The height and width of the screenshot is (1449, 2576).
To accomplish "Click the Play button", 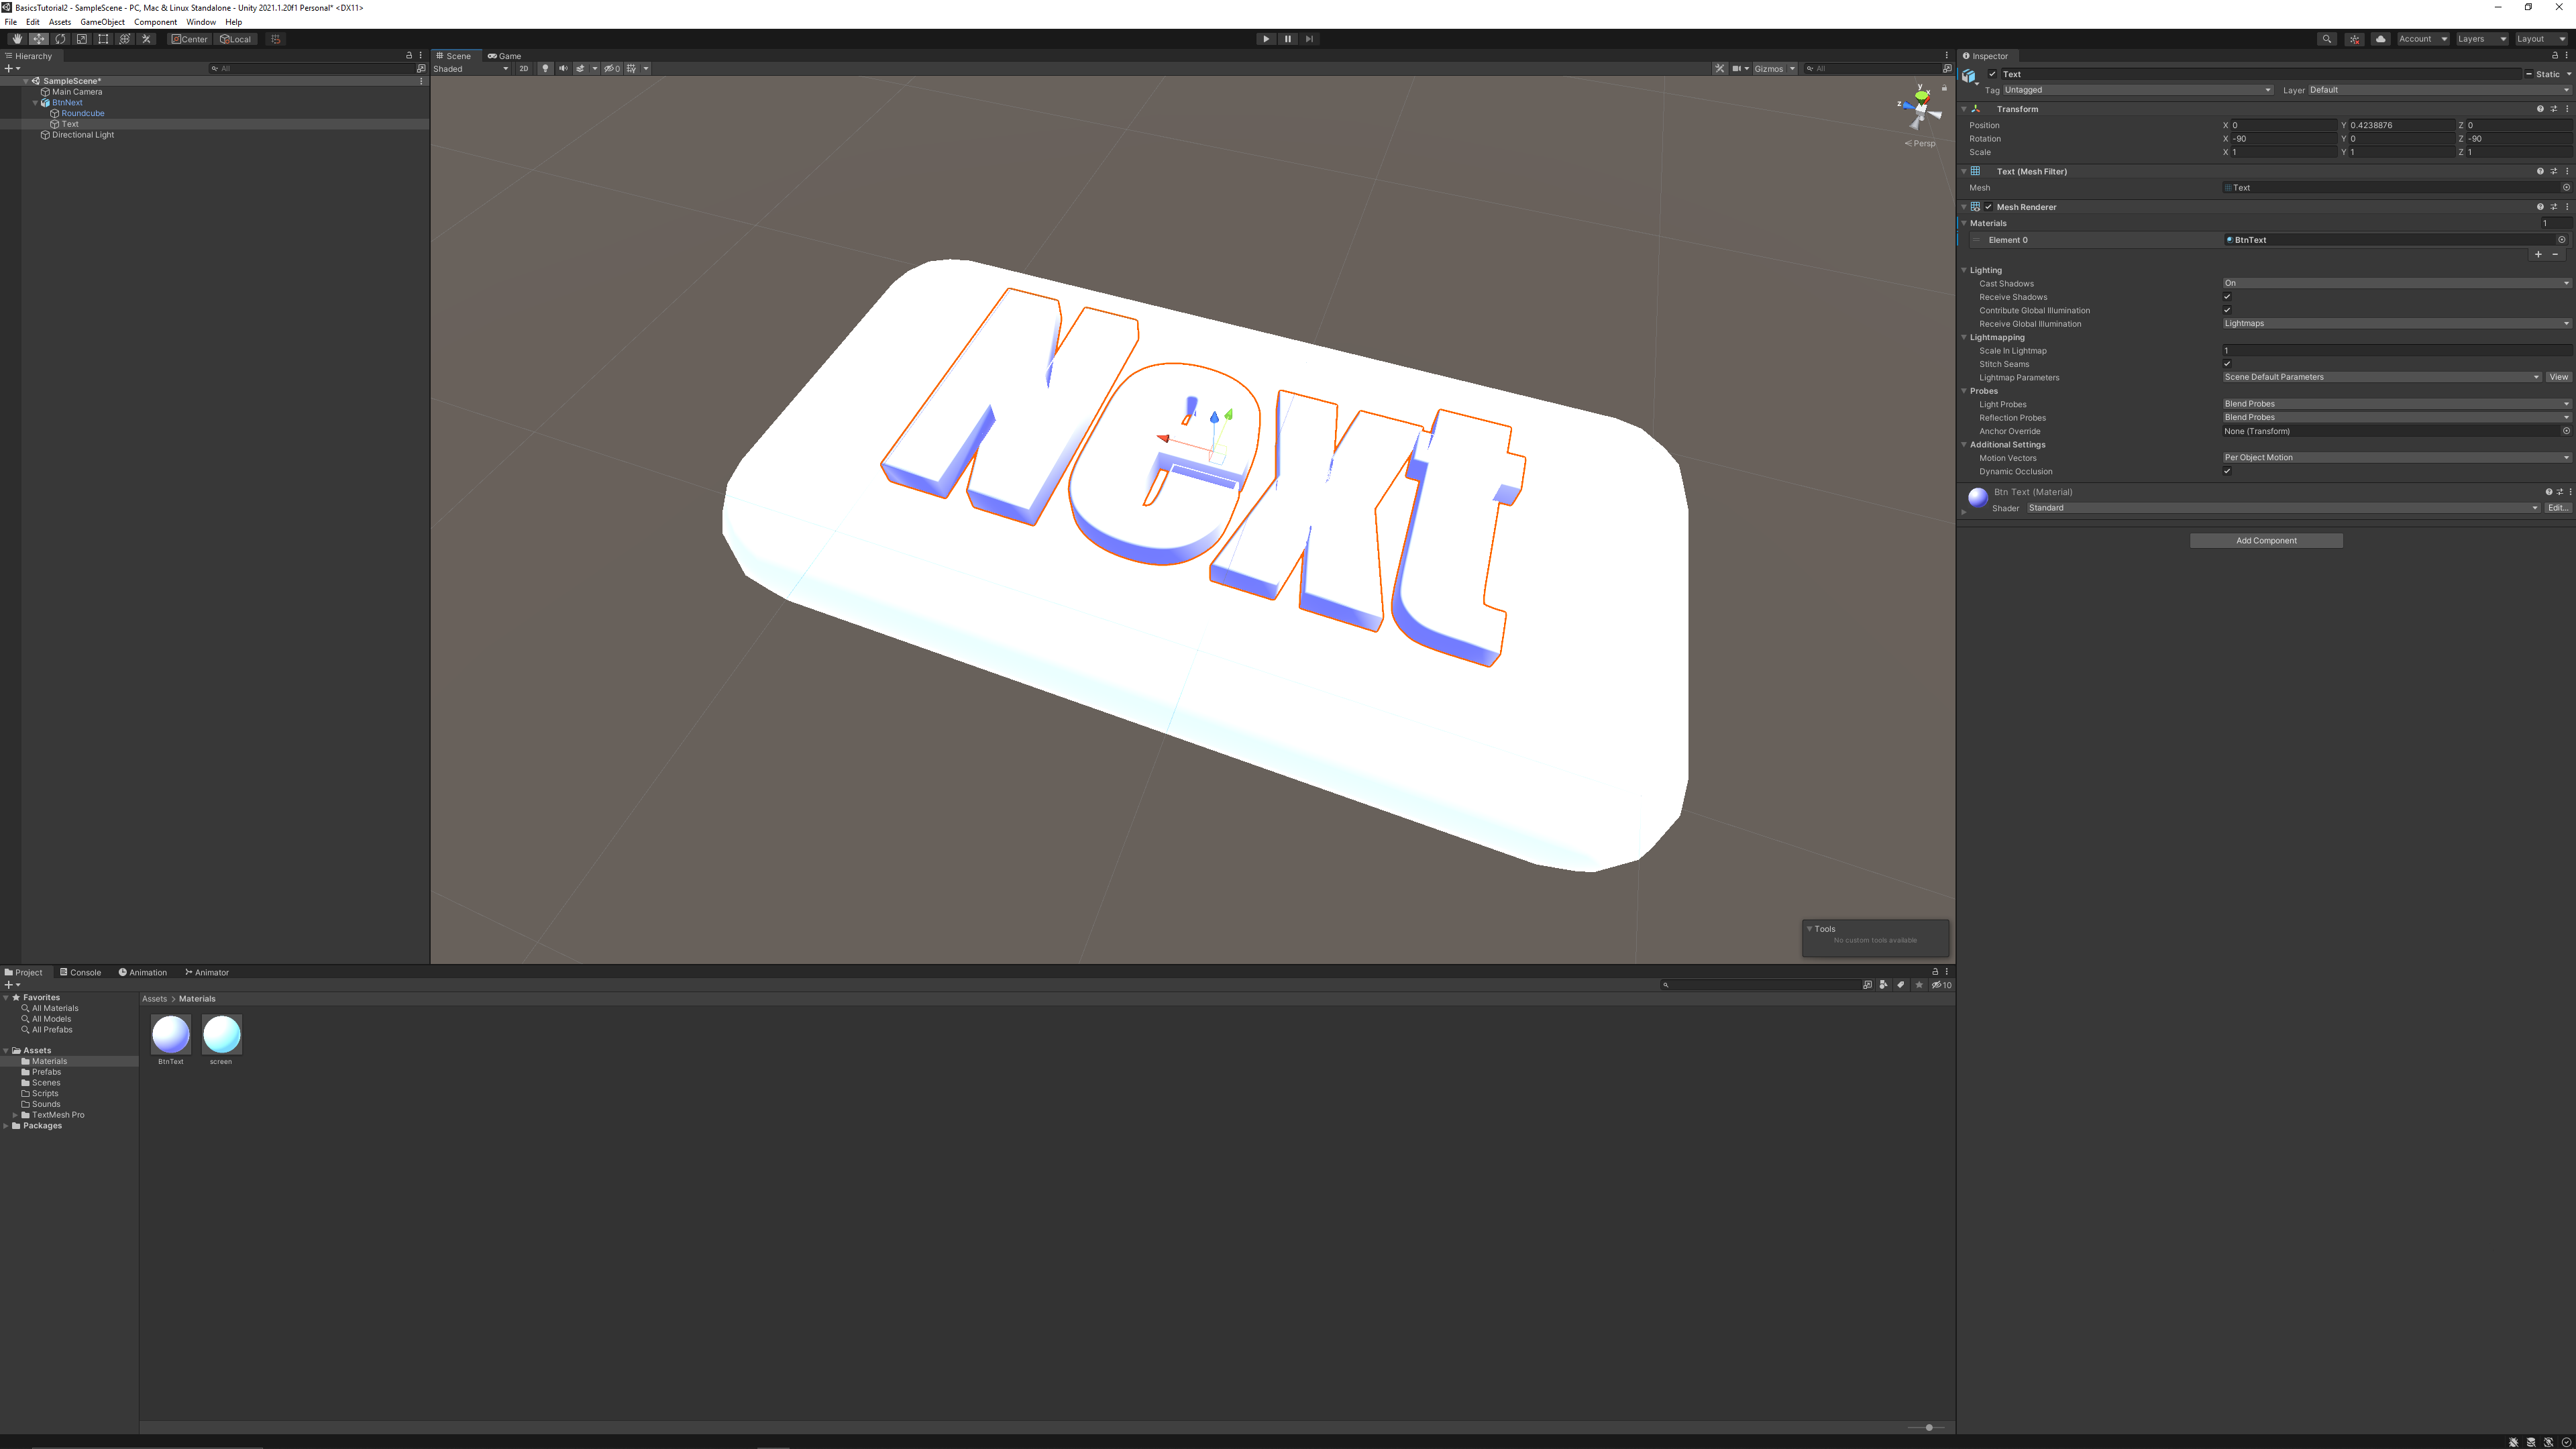I will [x=1266, y=39].
